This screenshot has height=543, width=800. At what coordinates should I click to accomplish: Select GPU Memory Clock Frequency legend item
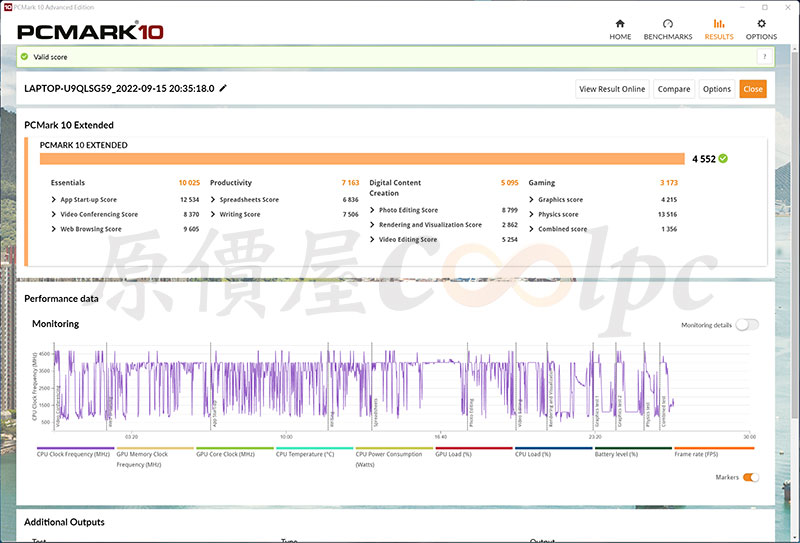[x=155, y=459]
